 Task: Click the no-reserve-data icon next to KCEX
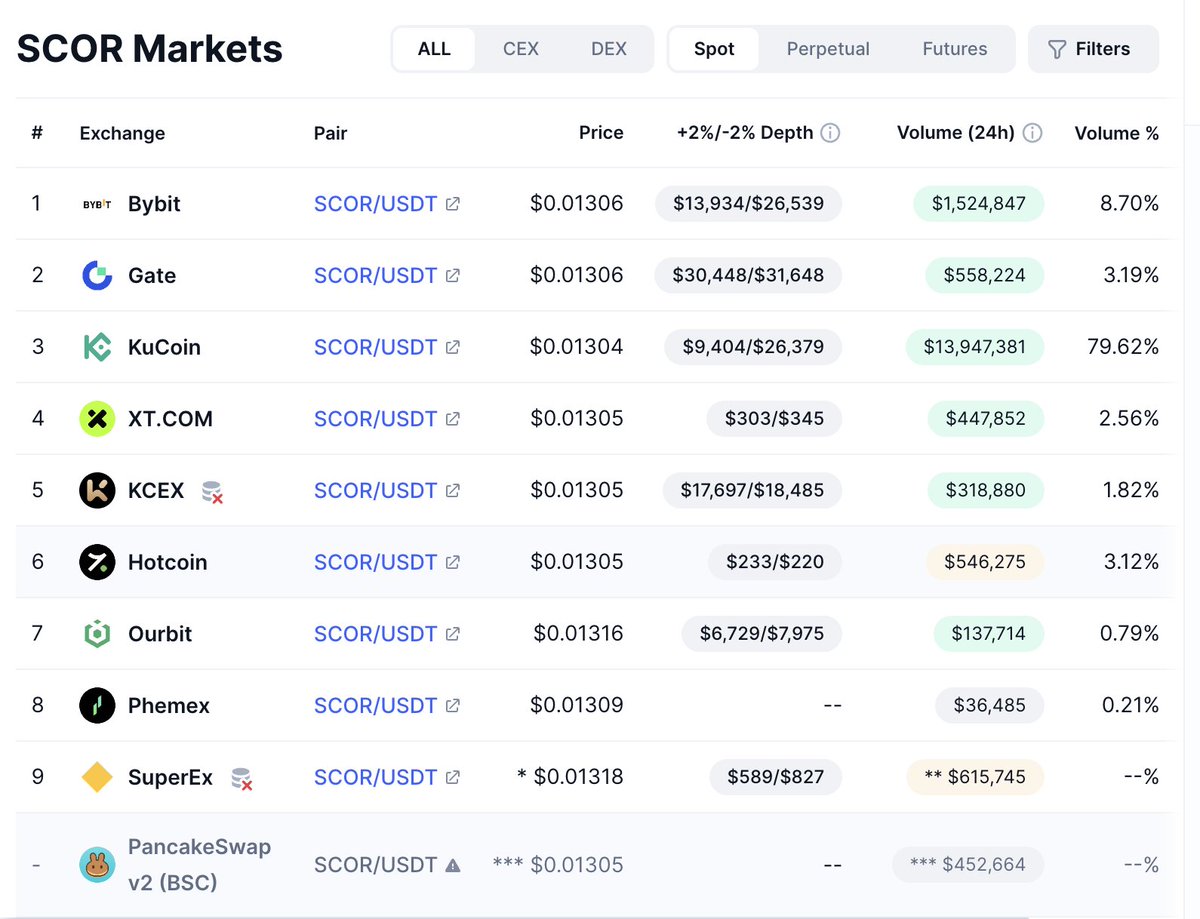click(211, 491)
